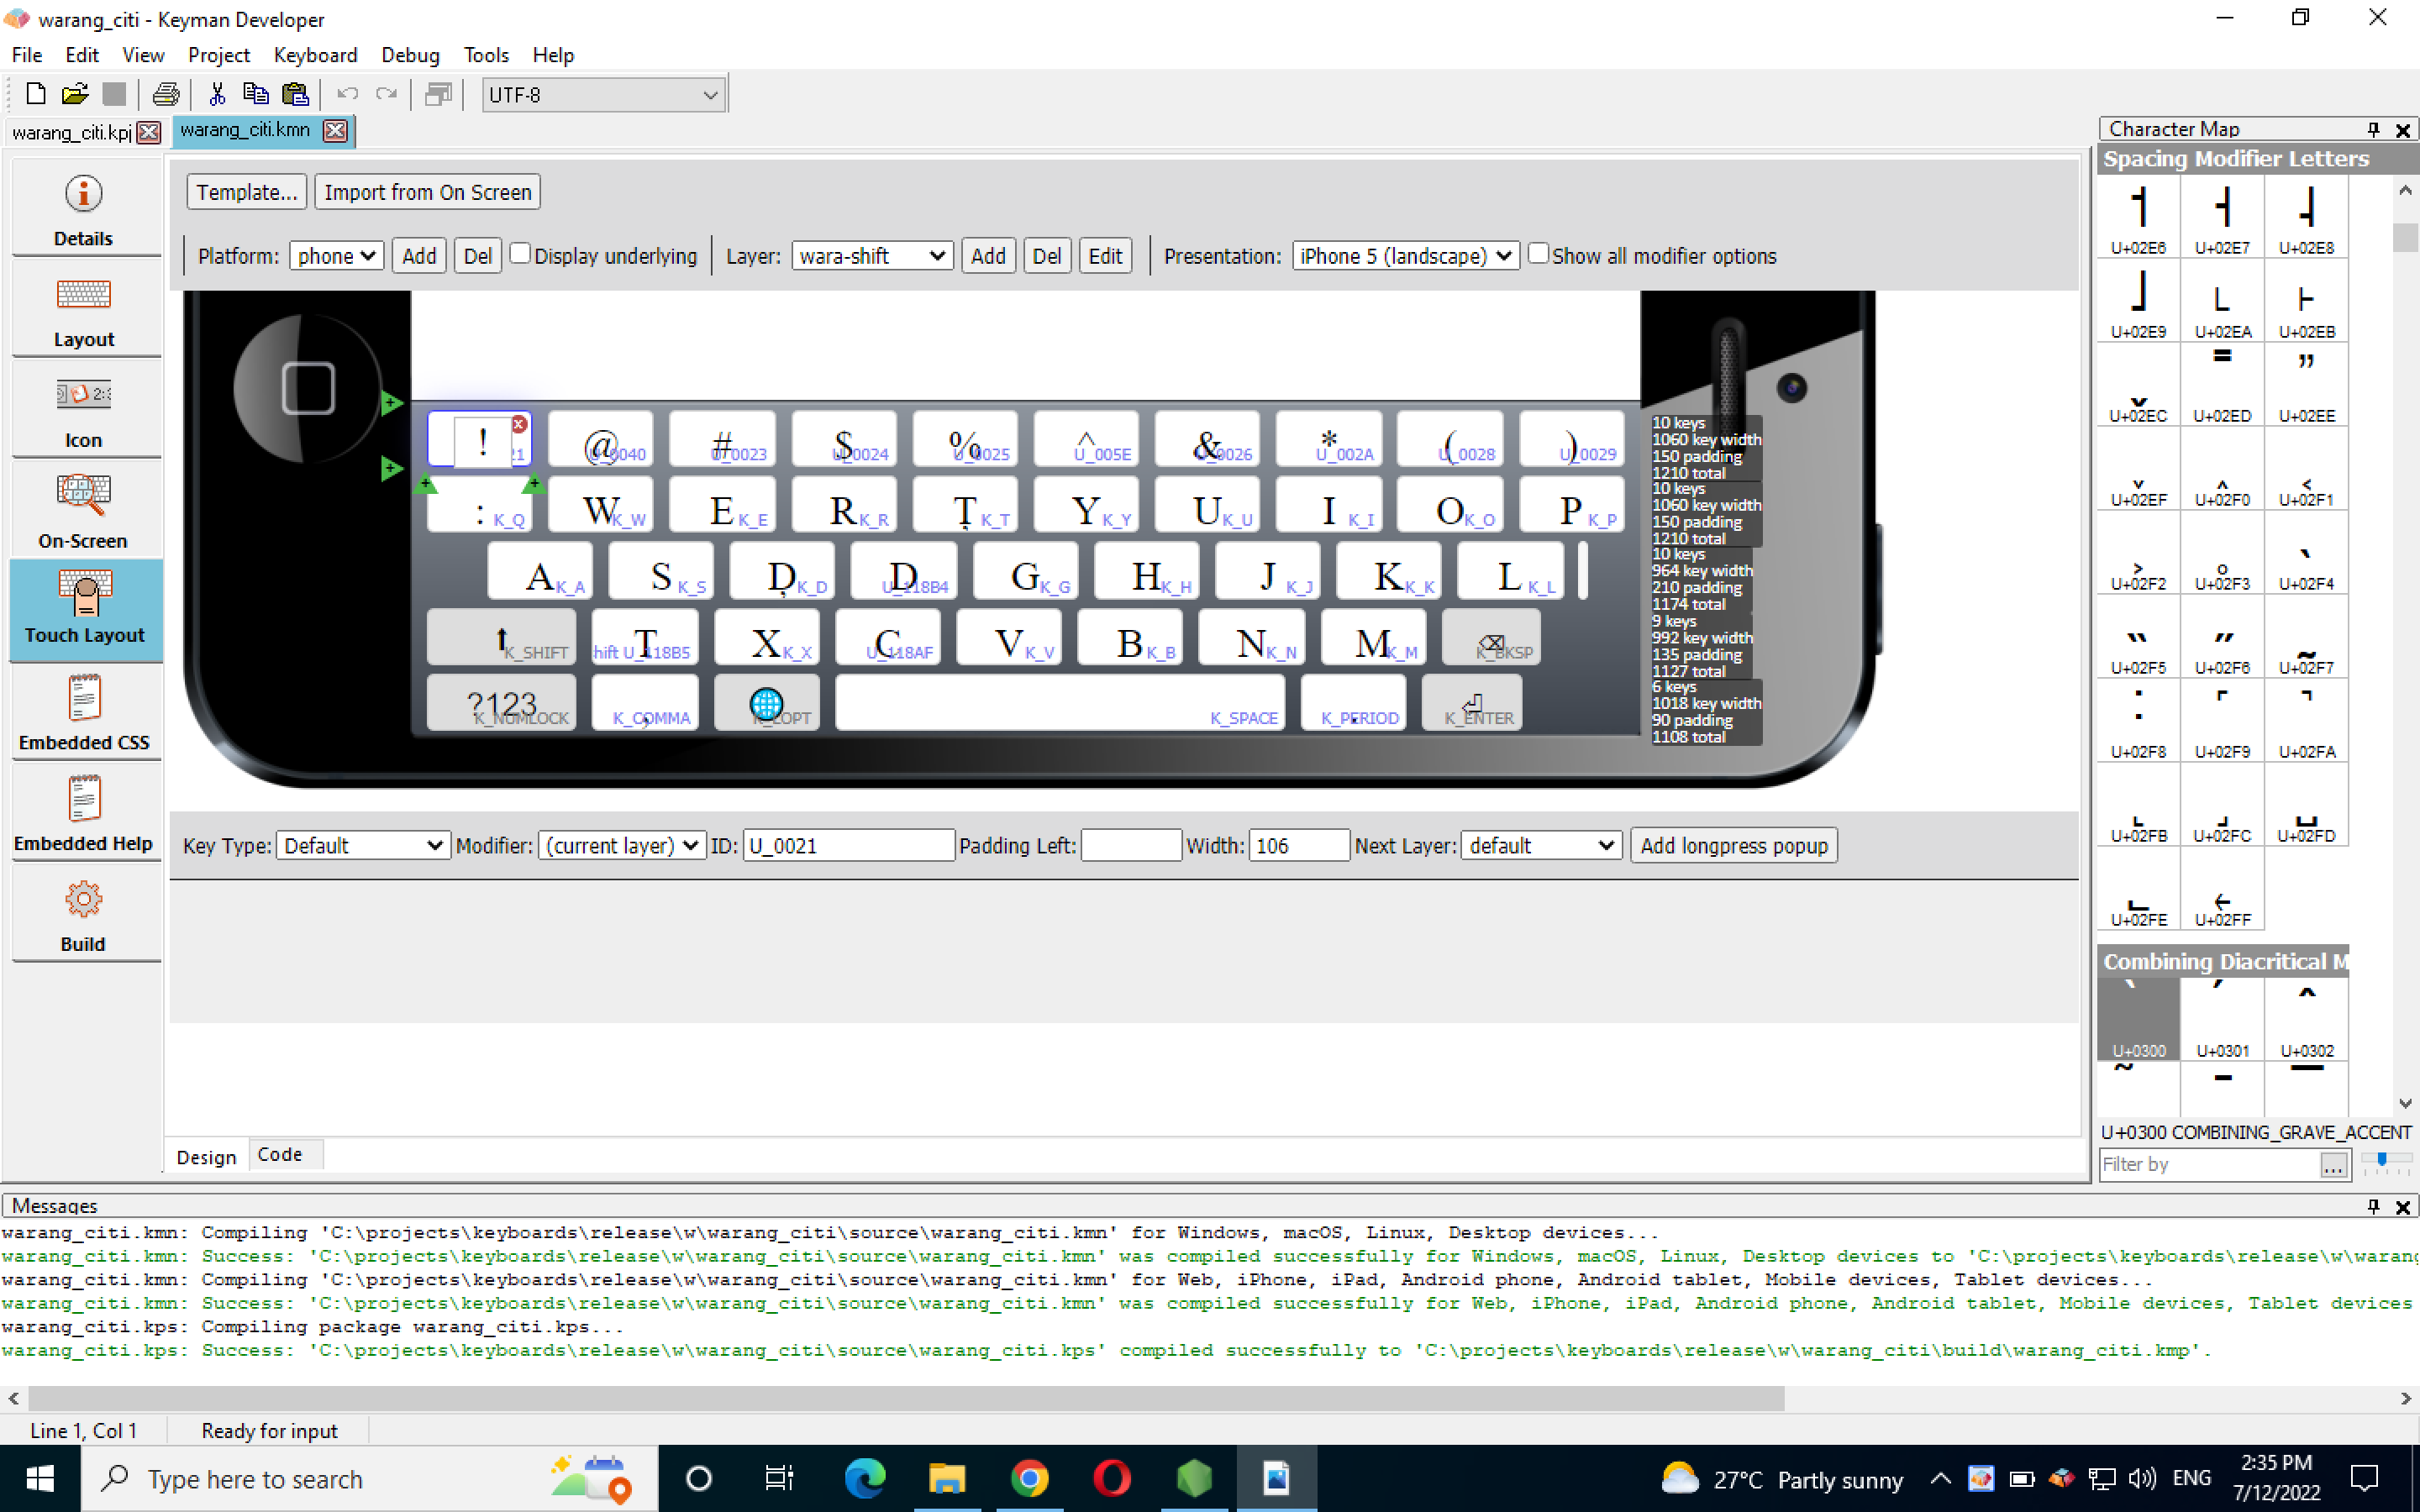The height and width of the screenshot is (1512, 2420).
Task: Click Import from On Screen
Action: point(427,191)
